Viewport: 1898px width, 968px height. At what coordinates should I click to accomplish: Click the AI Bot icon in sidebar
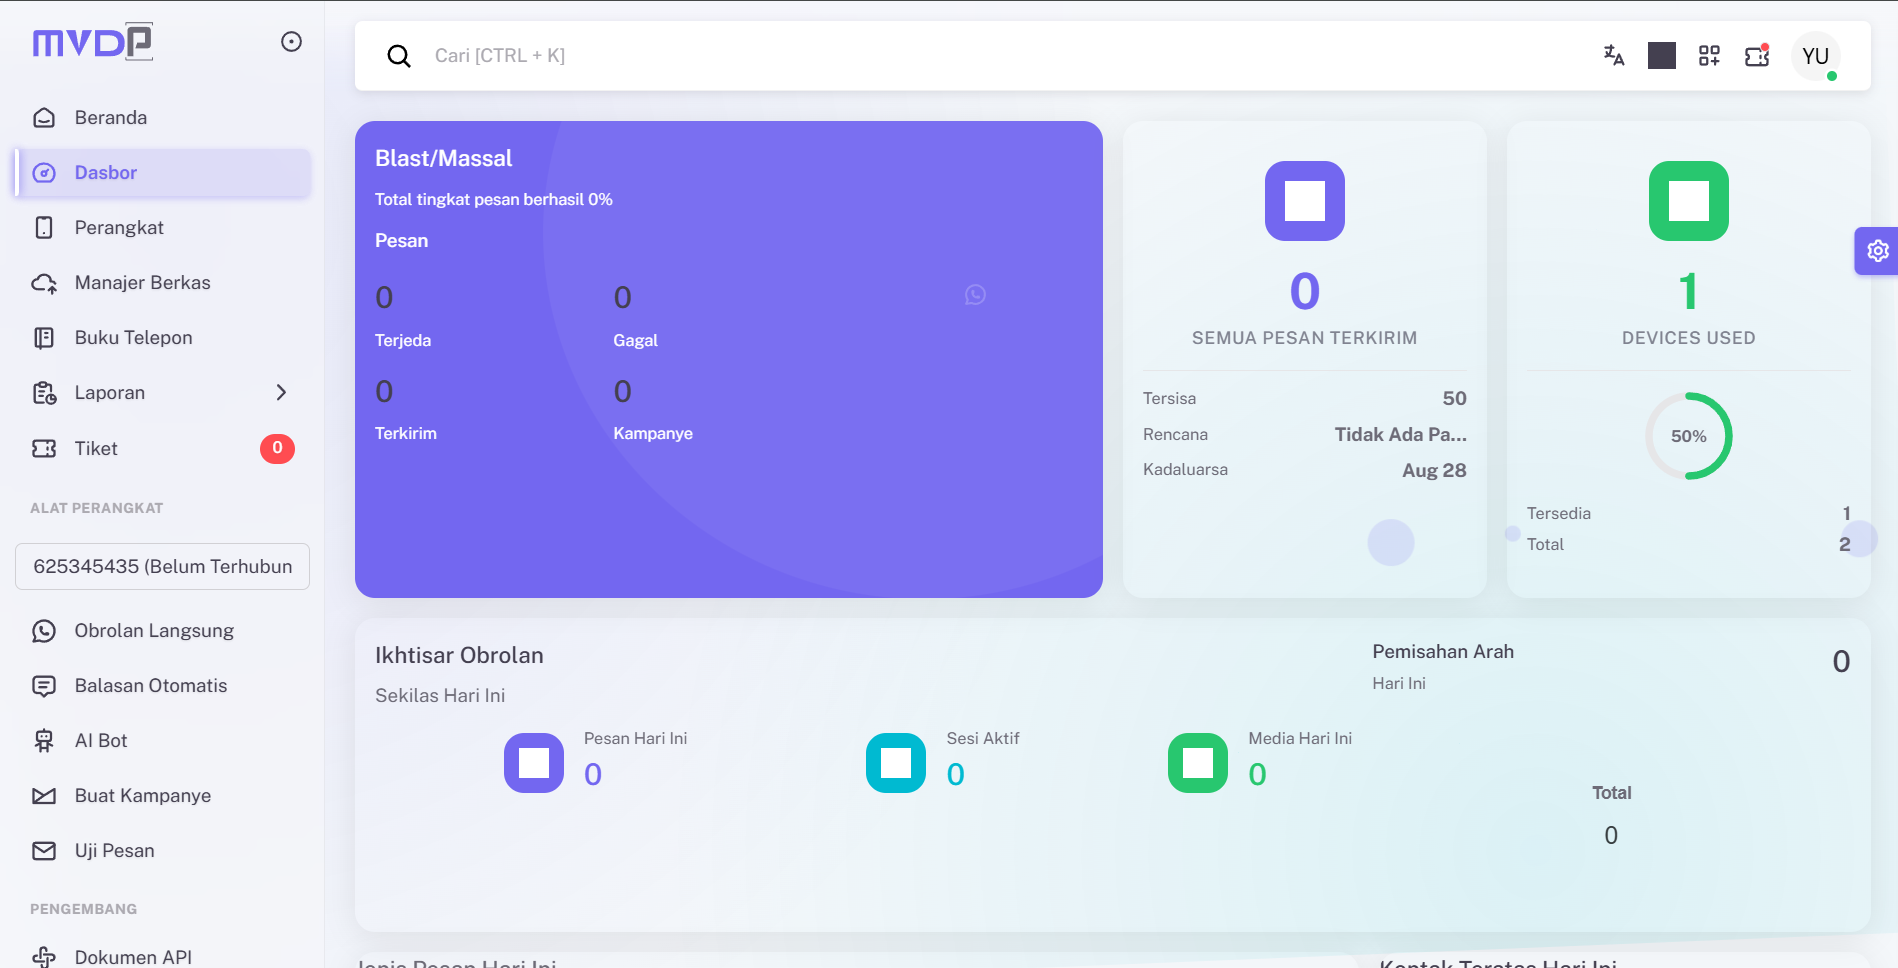pyautogui.click(x=44, y=741)
